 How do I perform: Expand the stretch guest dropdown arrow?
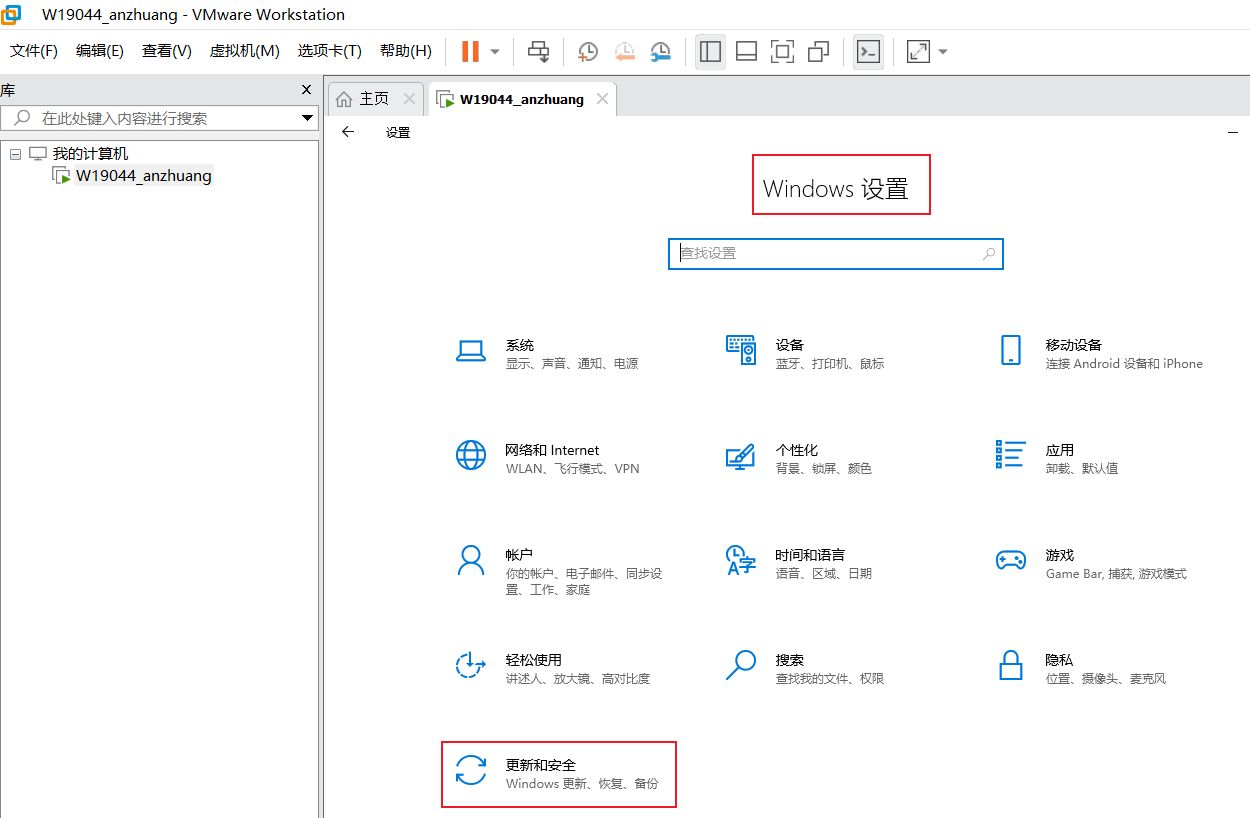click(x=943, y=52)
